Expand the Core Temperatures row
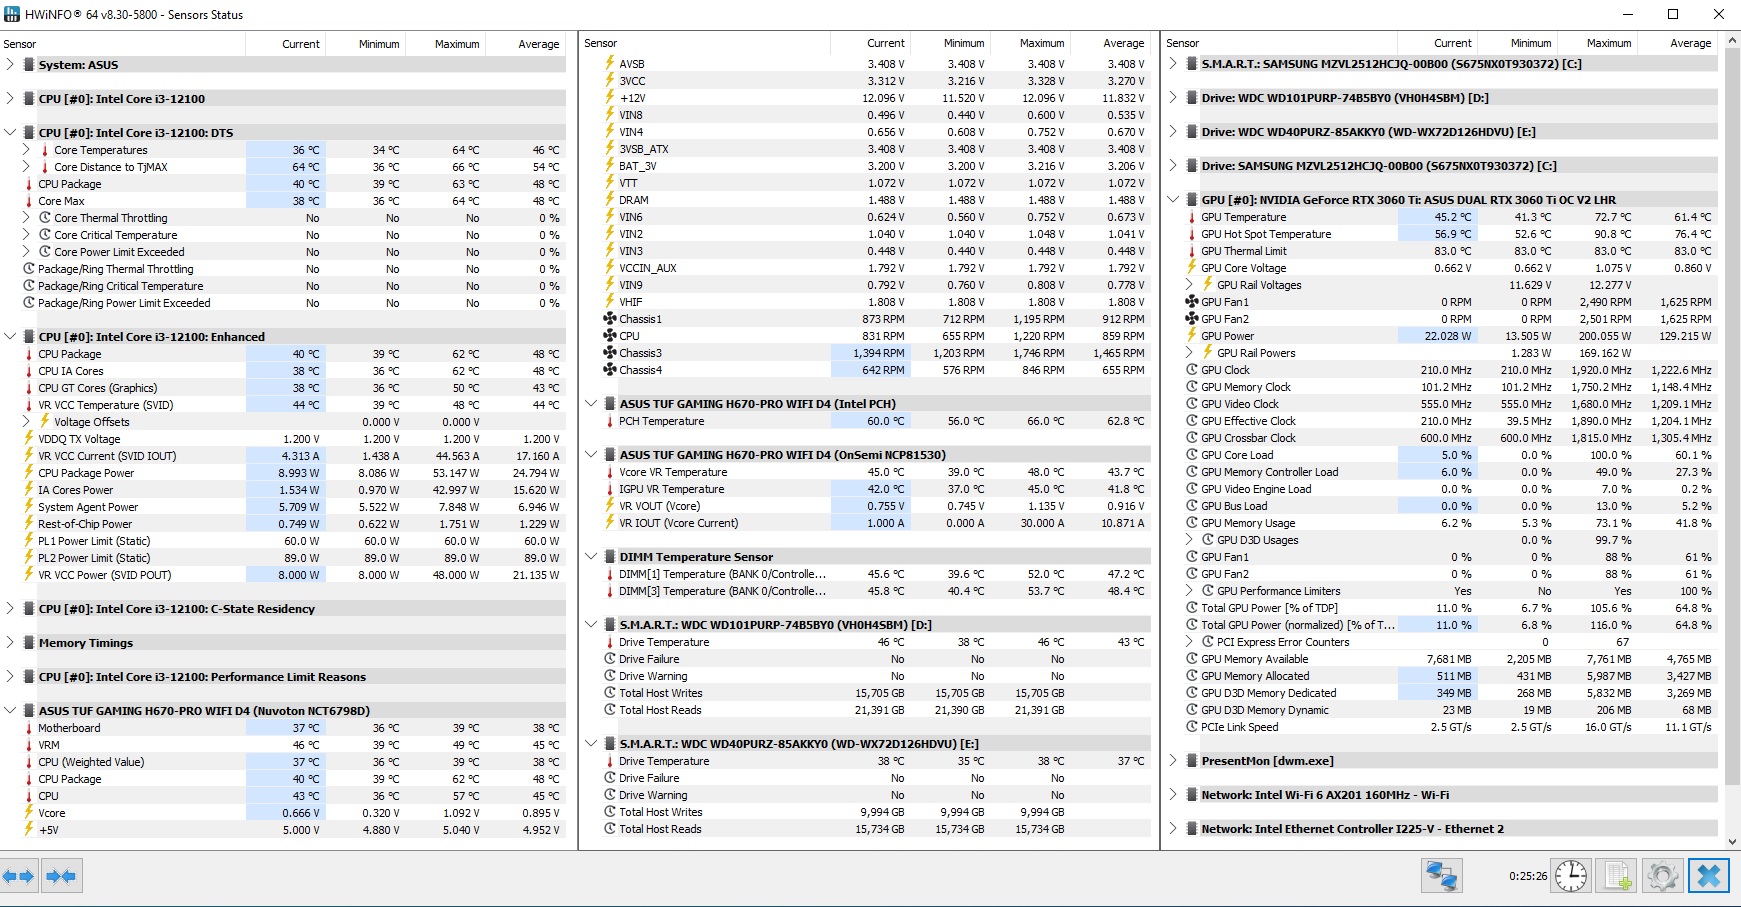 [x=26, y=150]
